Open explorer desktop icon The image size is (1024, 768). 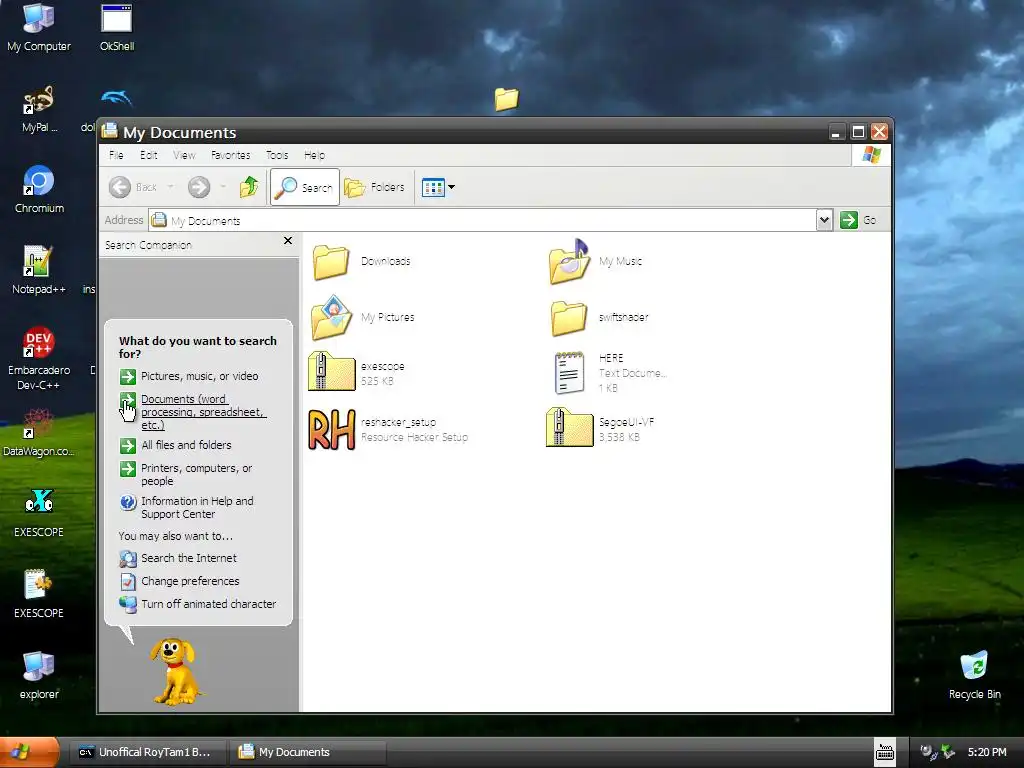coord(39,675)
